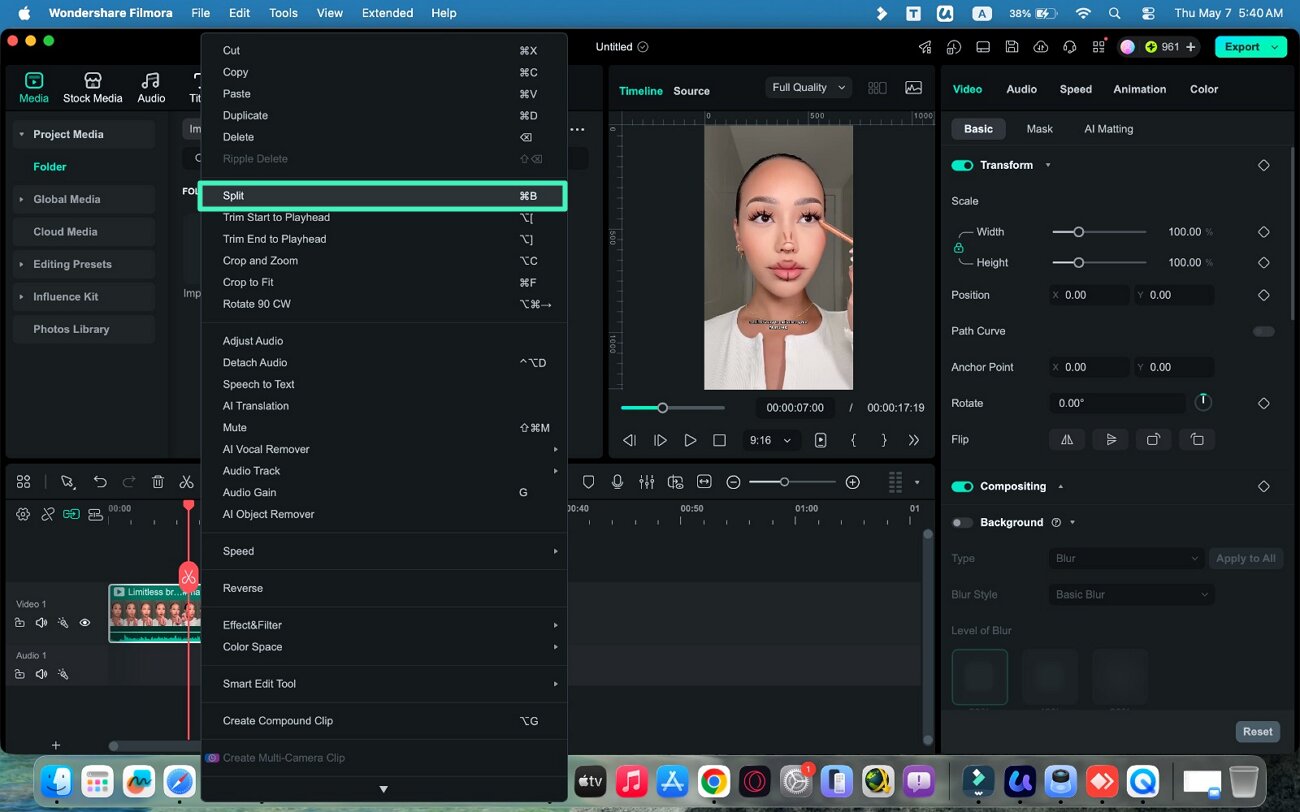The image size is (1300, 812).
Task: Adjust the Height scale slider
Action: pos(1099,263)
